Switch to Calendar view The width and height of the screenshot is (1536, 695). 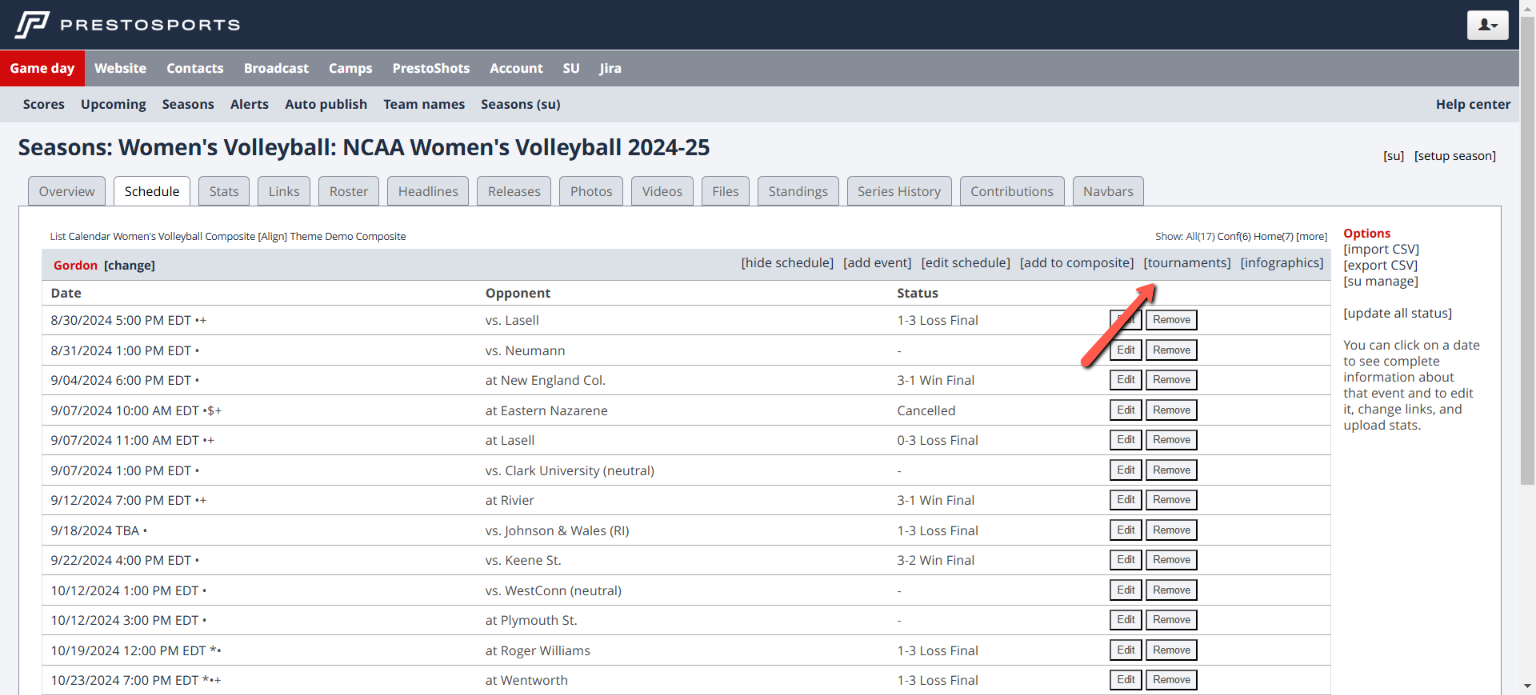[89, 237]
